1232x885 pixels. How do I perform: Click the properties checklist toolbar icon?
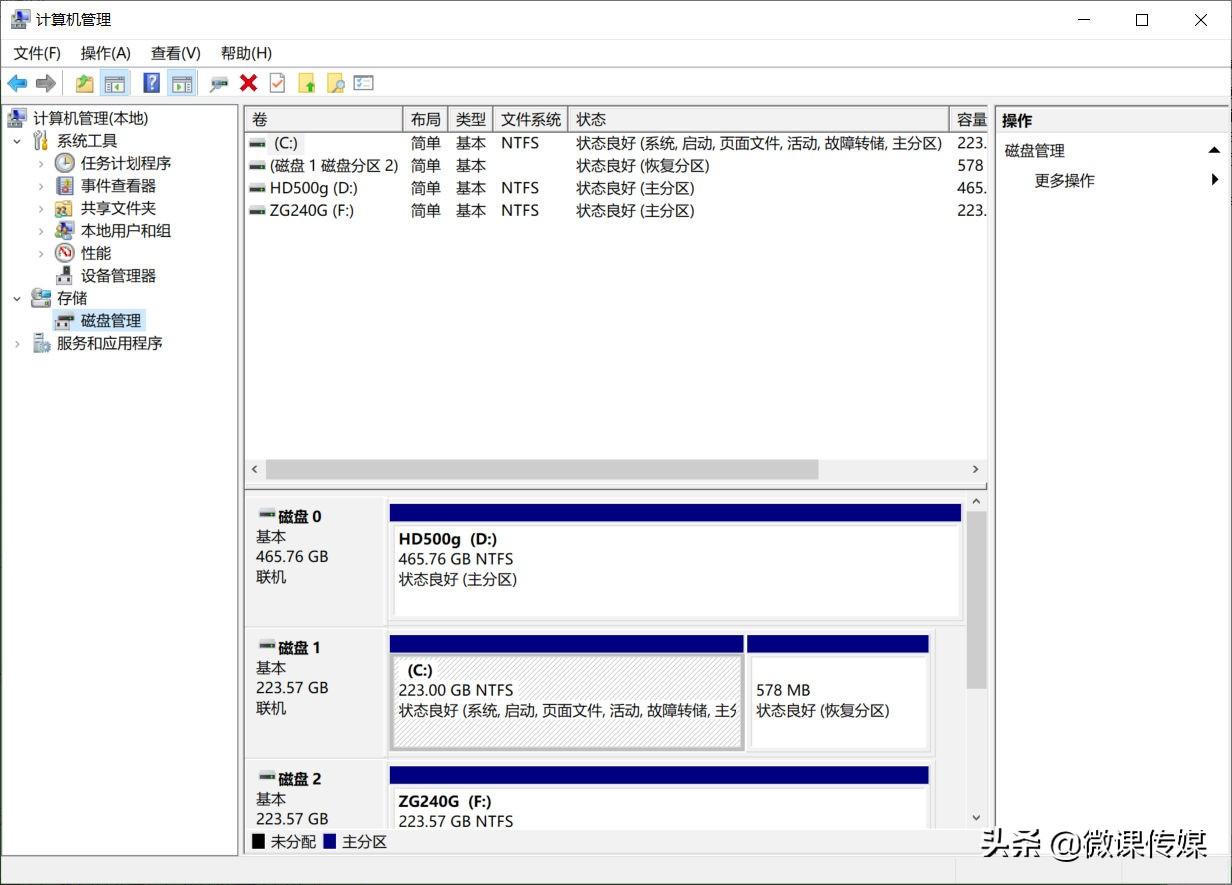pos(276,83)
